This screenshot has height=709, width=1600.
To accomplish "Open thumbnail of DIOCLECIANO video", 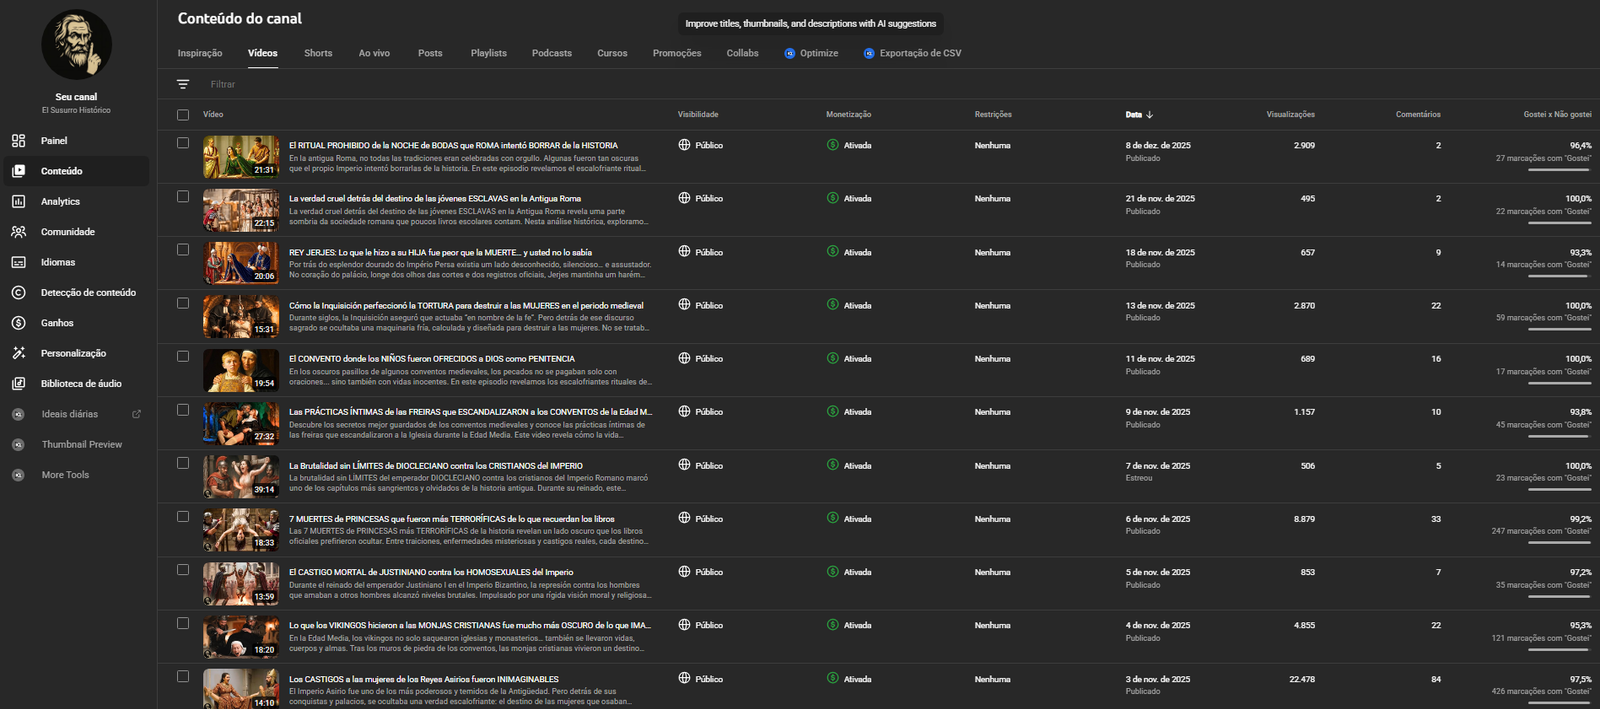I will (241, 477).
